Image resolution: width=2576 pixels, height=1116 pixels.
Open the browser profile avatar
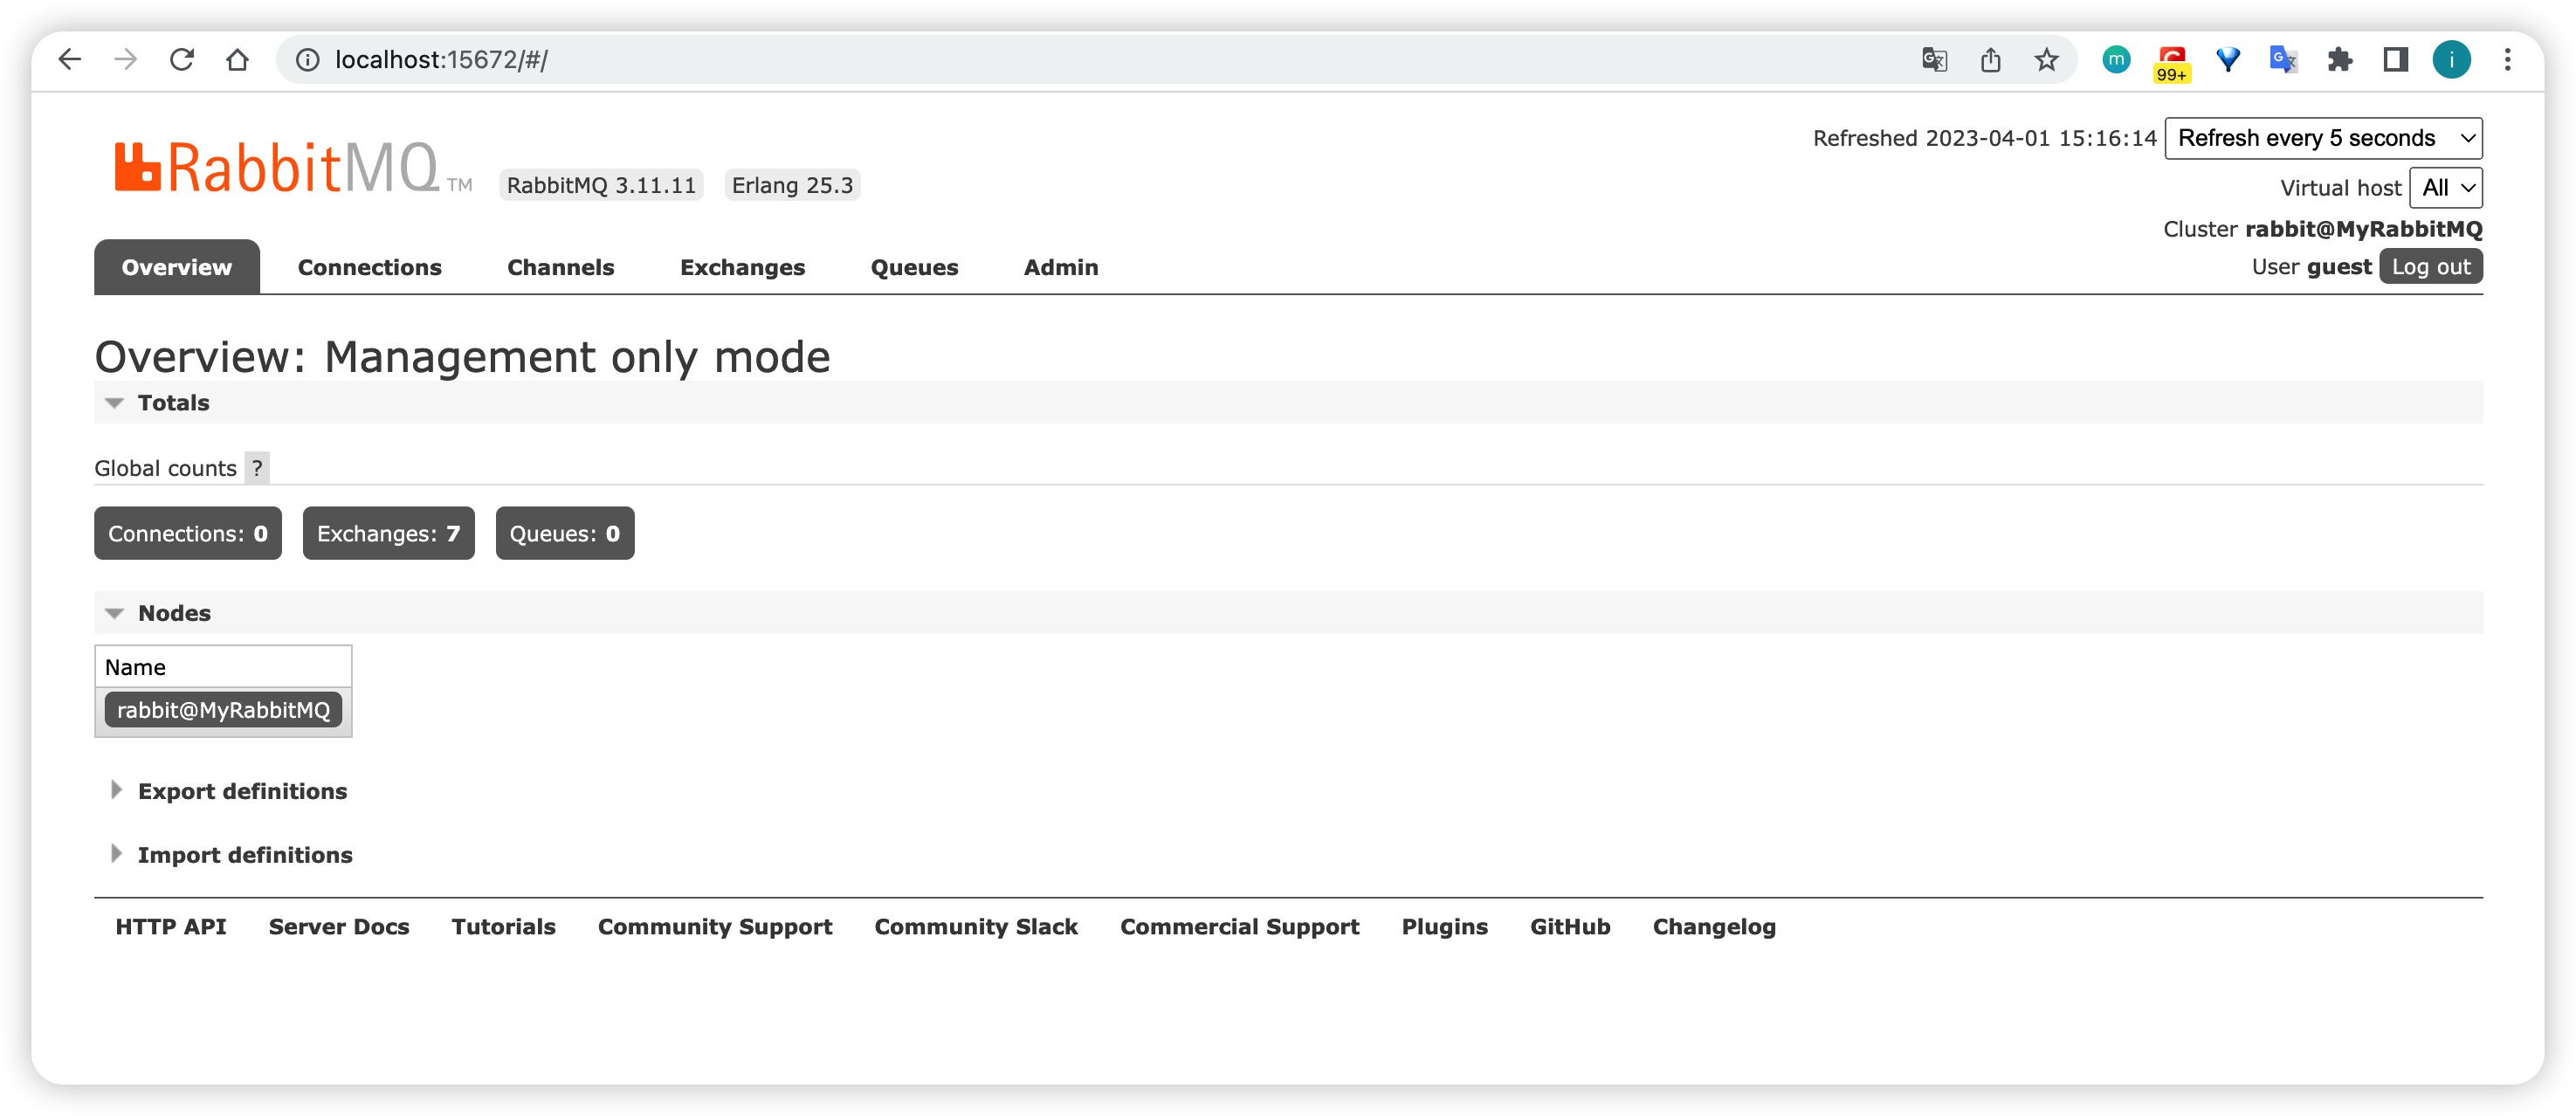click(x=2452, y=60)
